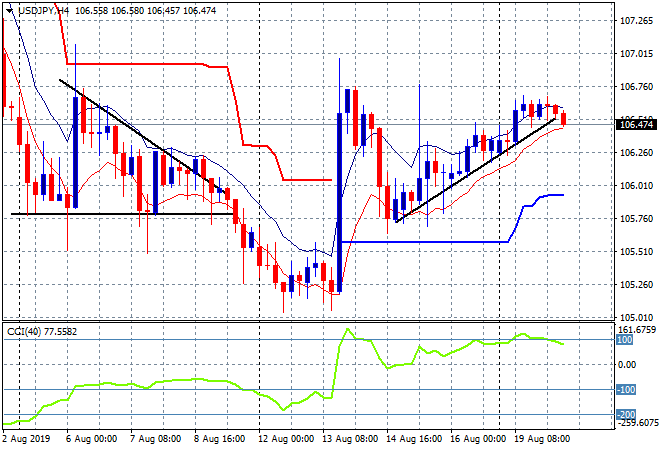The height and width of the screenshot is (450, 660).
Task: Select the USDJPY,H4 chart title text
Action: [43, 11]
